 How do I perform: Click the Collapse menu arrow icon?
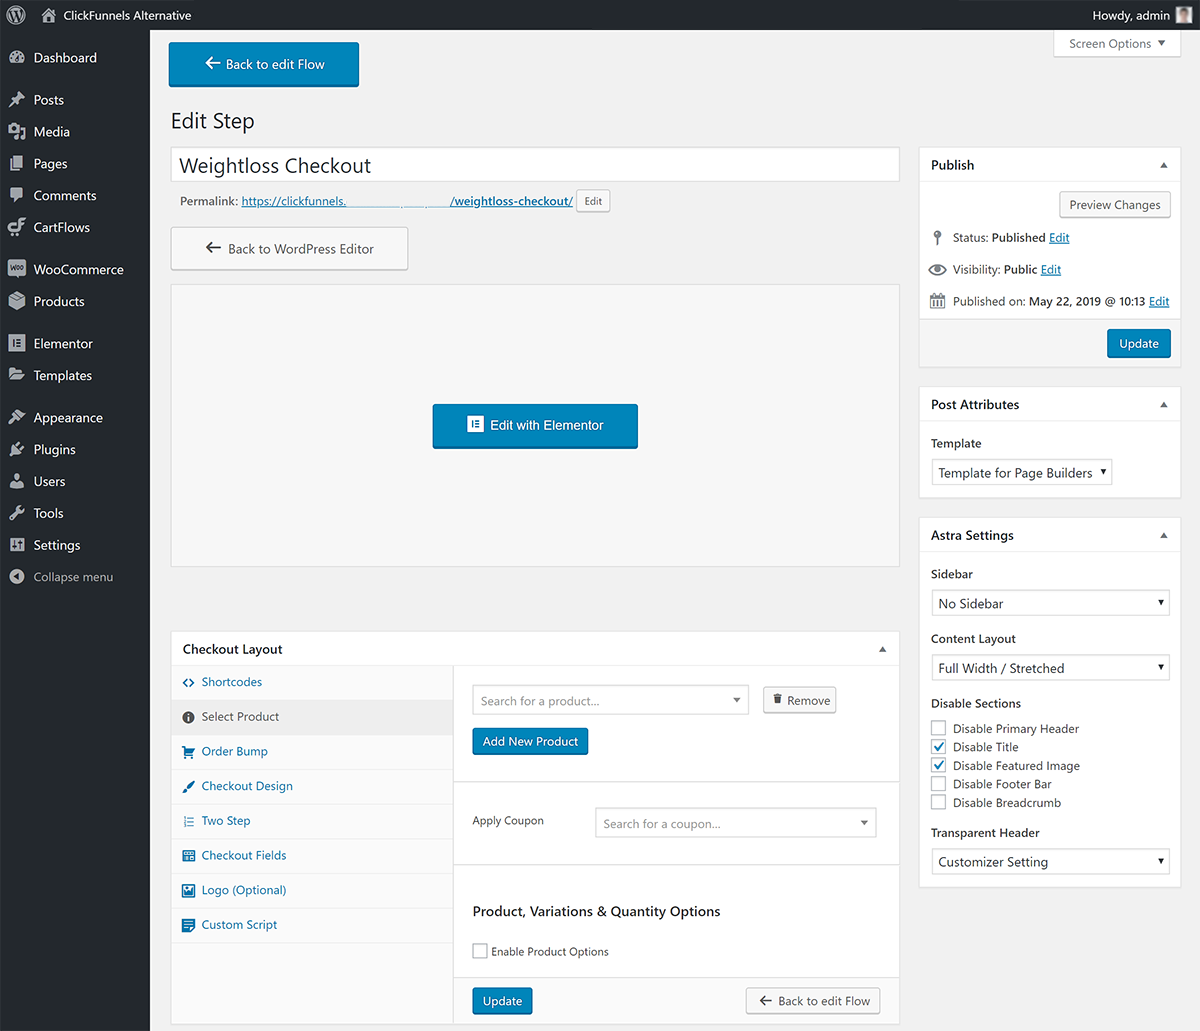click(x=17, y=577)
